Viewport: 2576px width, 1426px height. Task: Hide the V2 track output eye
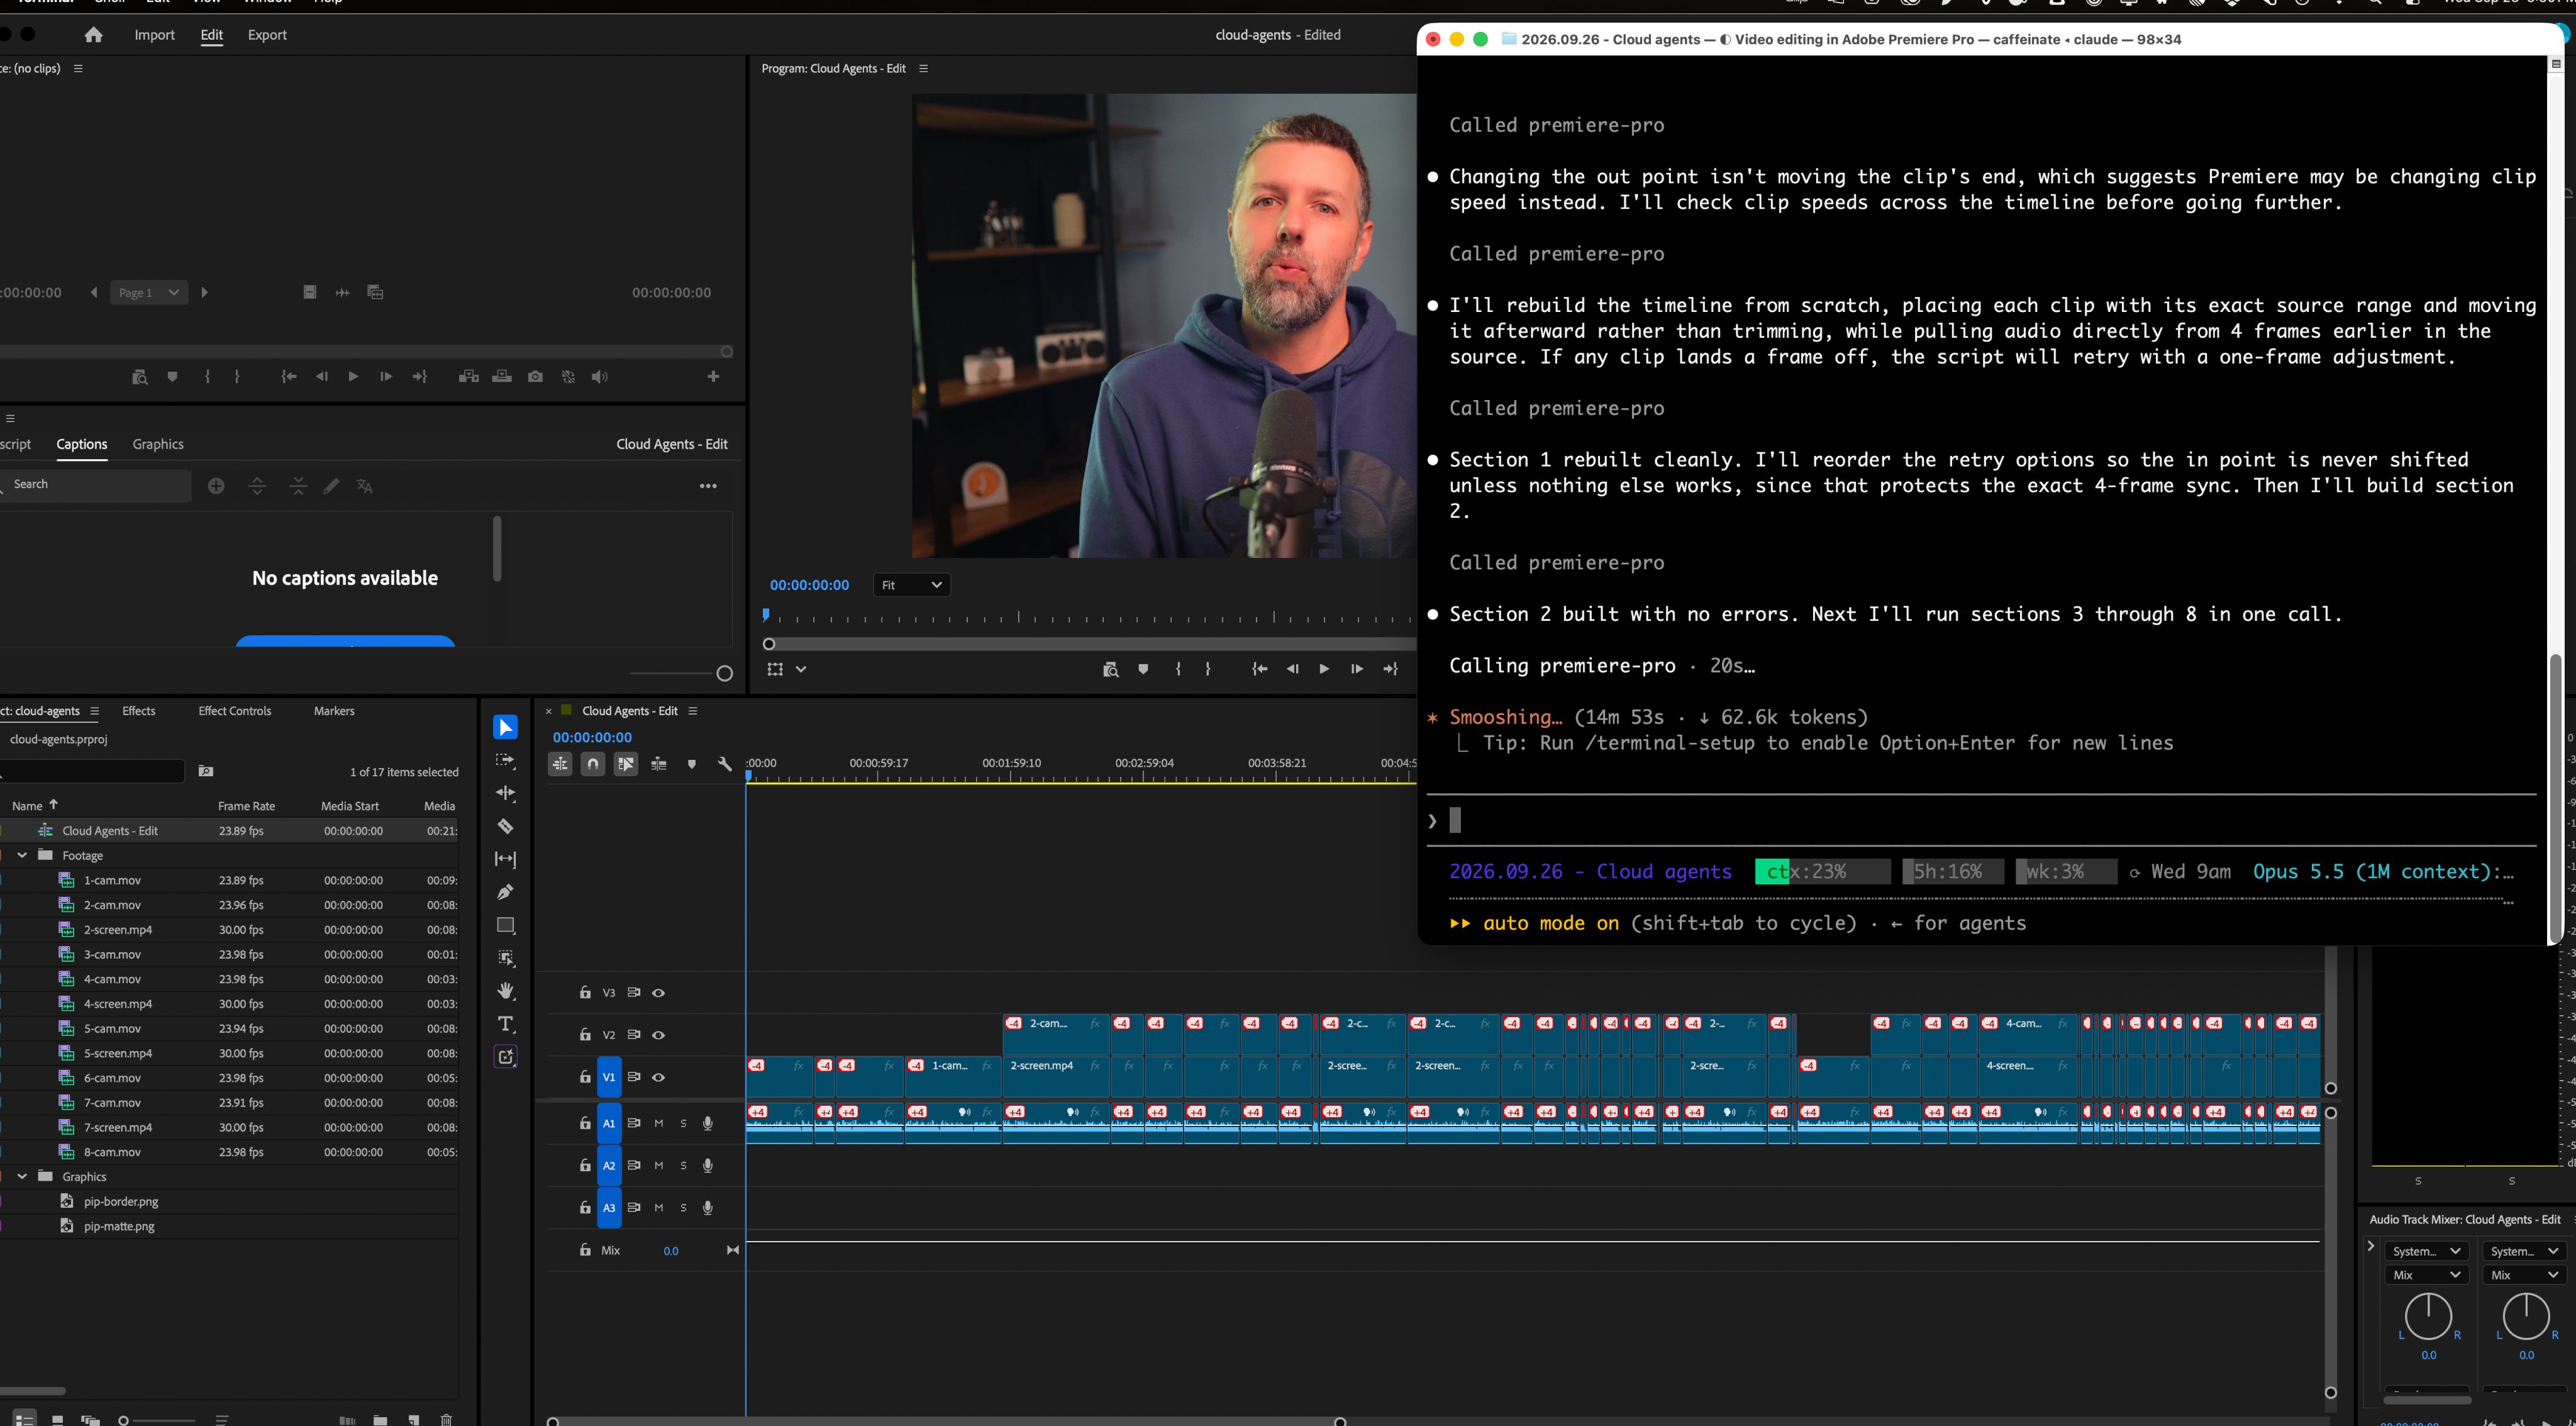point(658,1035)
